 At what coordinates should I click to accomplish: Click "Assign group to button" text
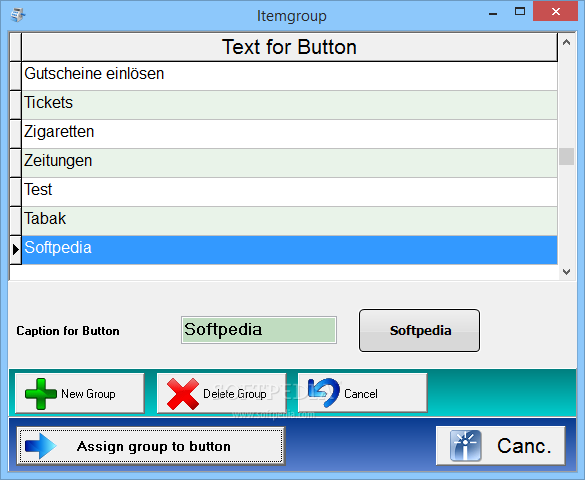154,446
